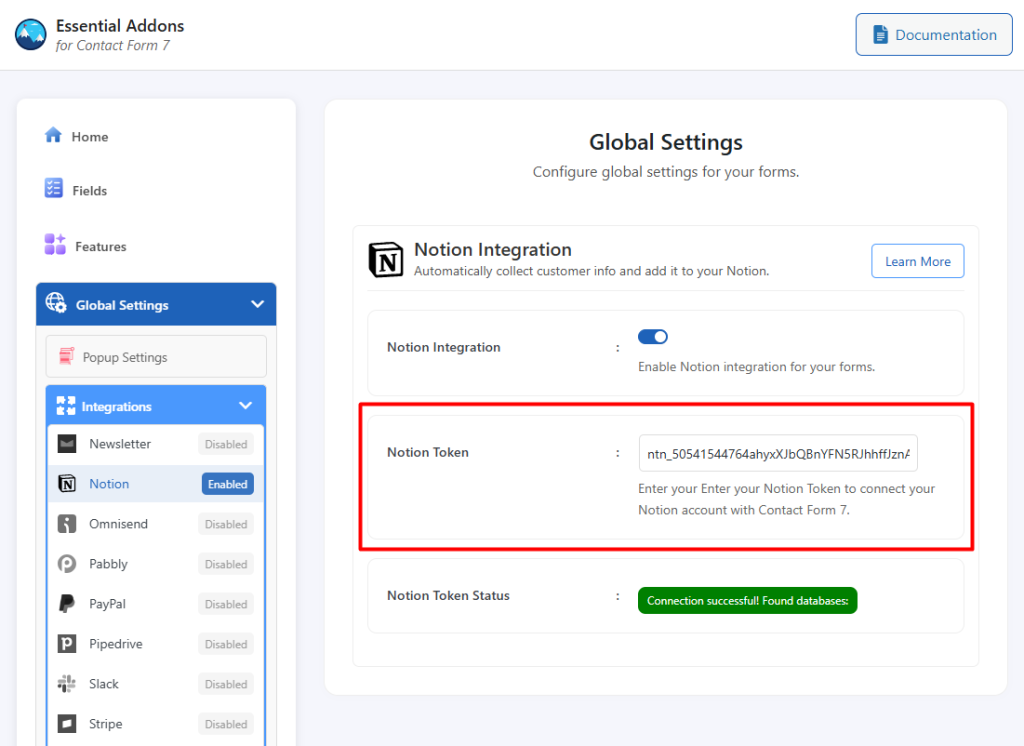The image size is (1024, 746).
Task: Click the Disabled badge next to Pipedrive
Action: click(226, 644)
